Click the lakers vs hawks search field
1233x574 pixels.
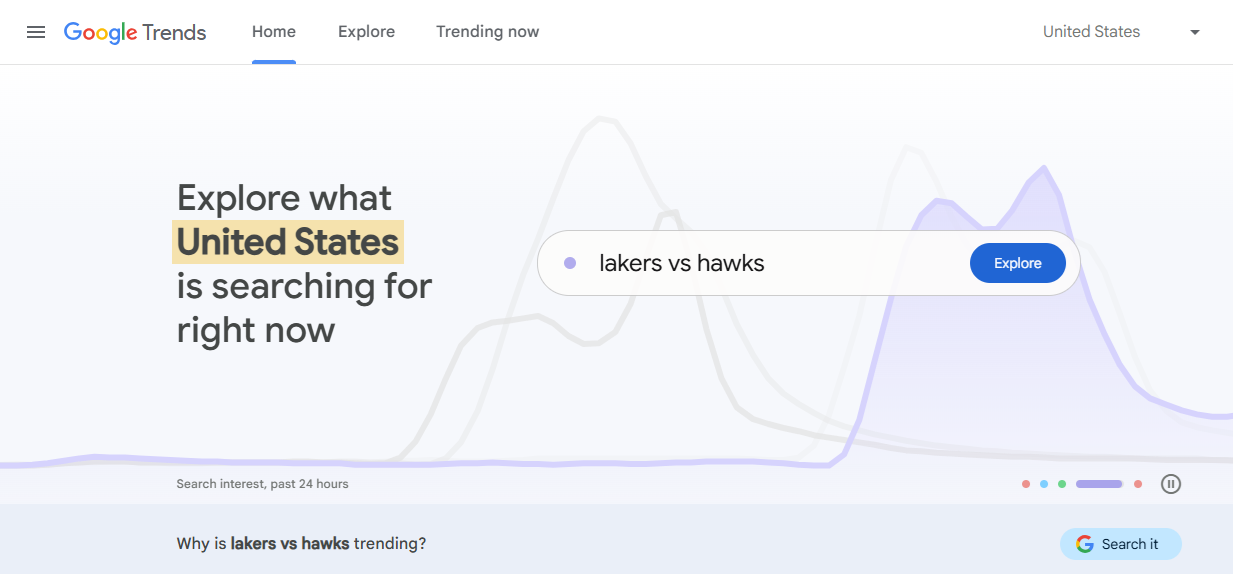click(760, 263)
